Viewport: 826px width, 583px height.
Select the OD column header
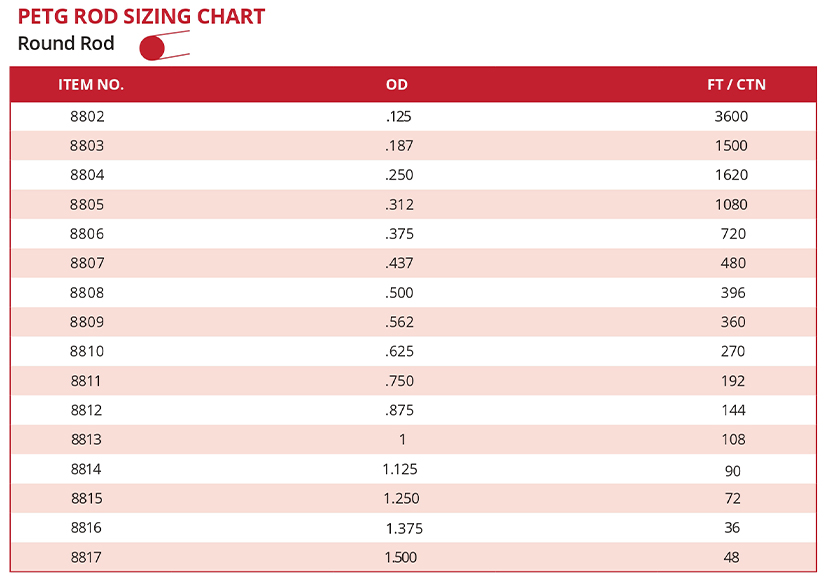(x=397, y=85)
